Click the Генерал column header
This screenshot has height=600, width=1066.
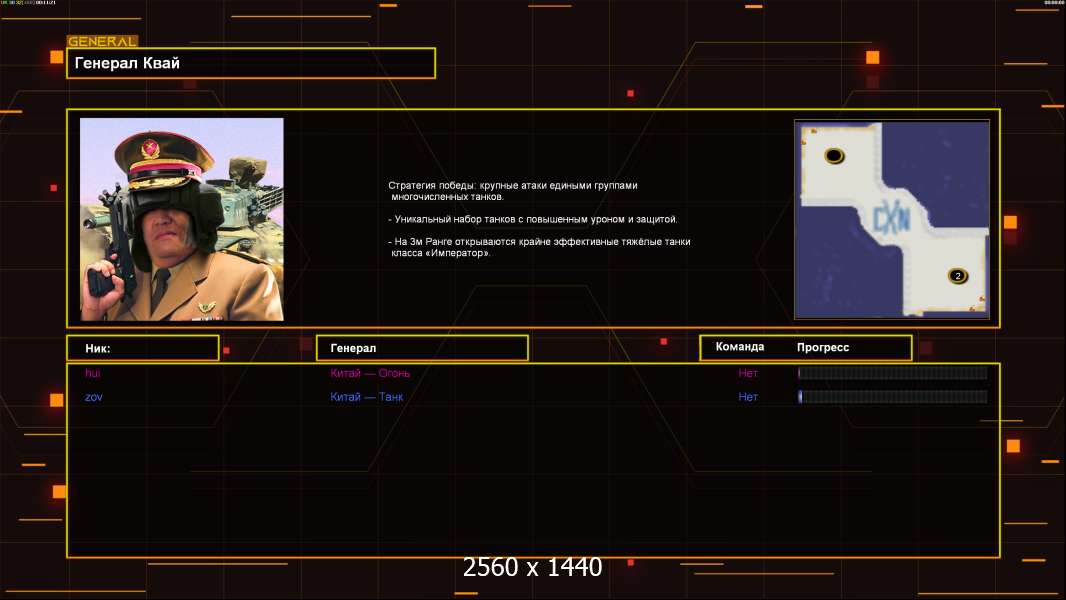click(x=421, y=348)
